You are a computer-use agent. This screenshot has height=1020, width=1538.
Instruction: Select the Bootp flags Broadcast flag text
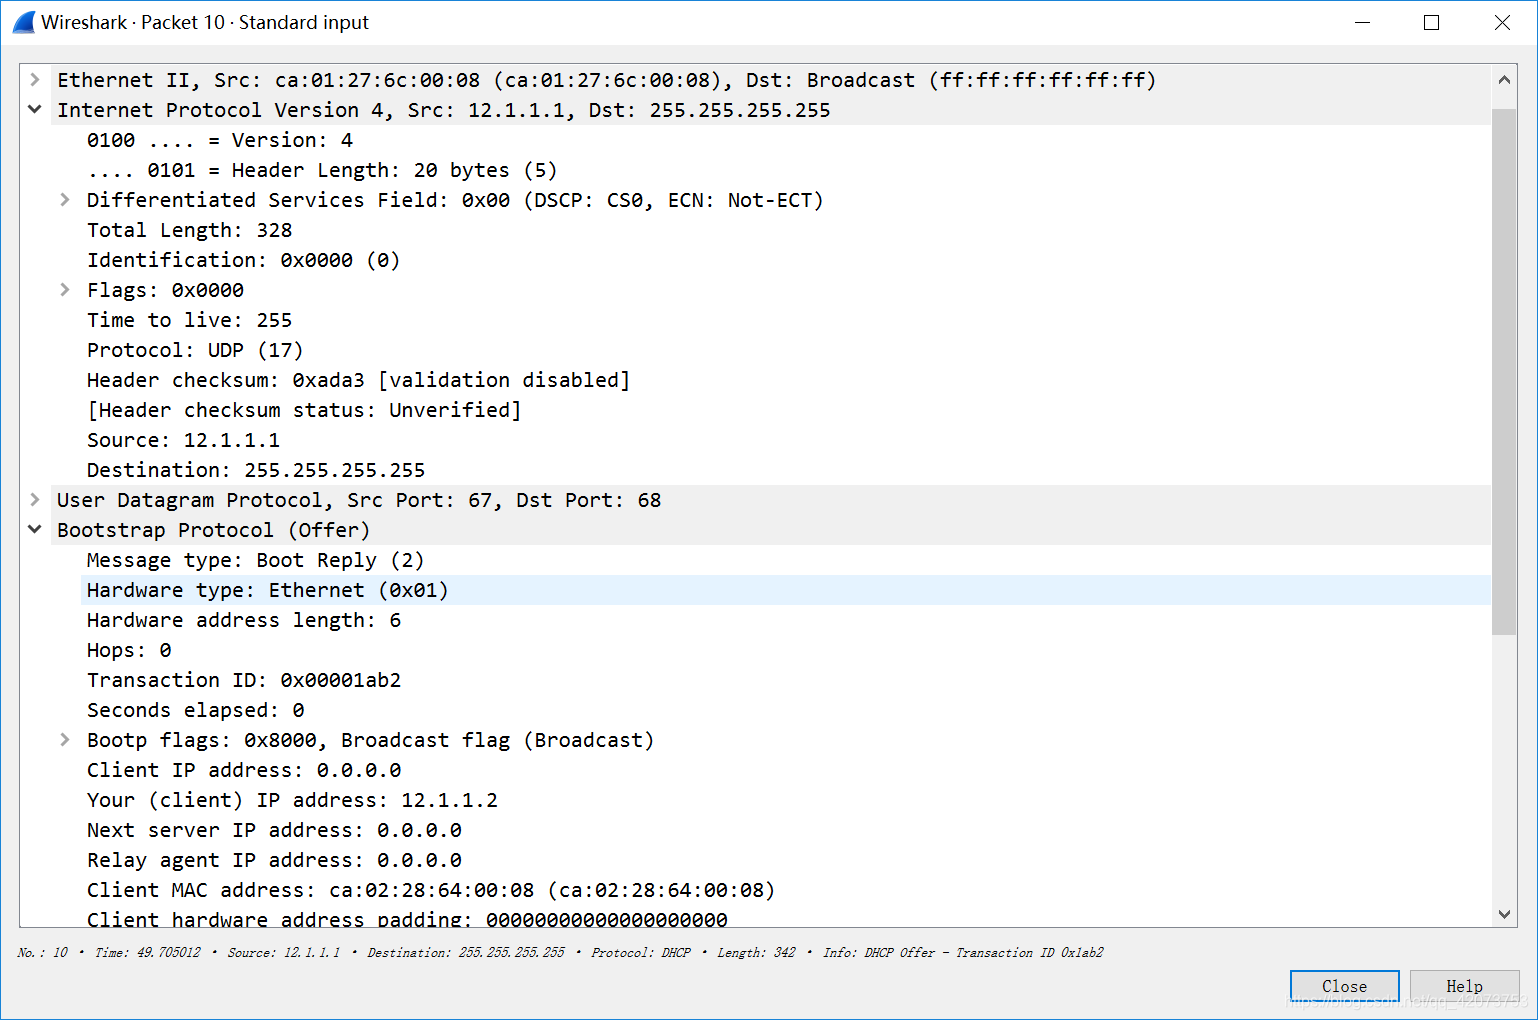(371, 740)
